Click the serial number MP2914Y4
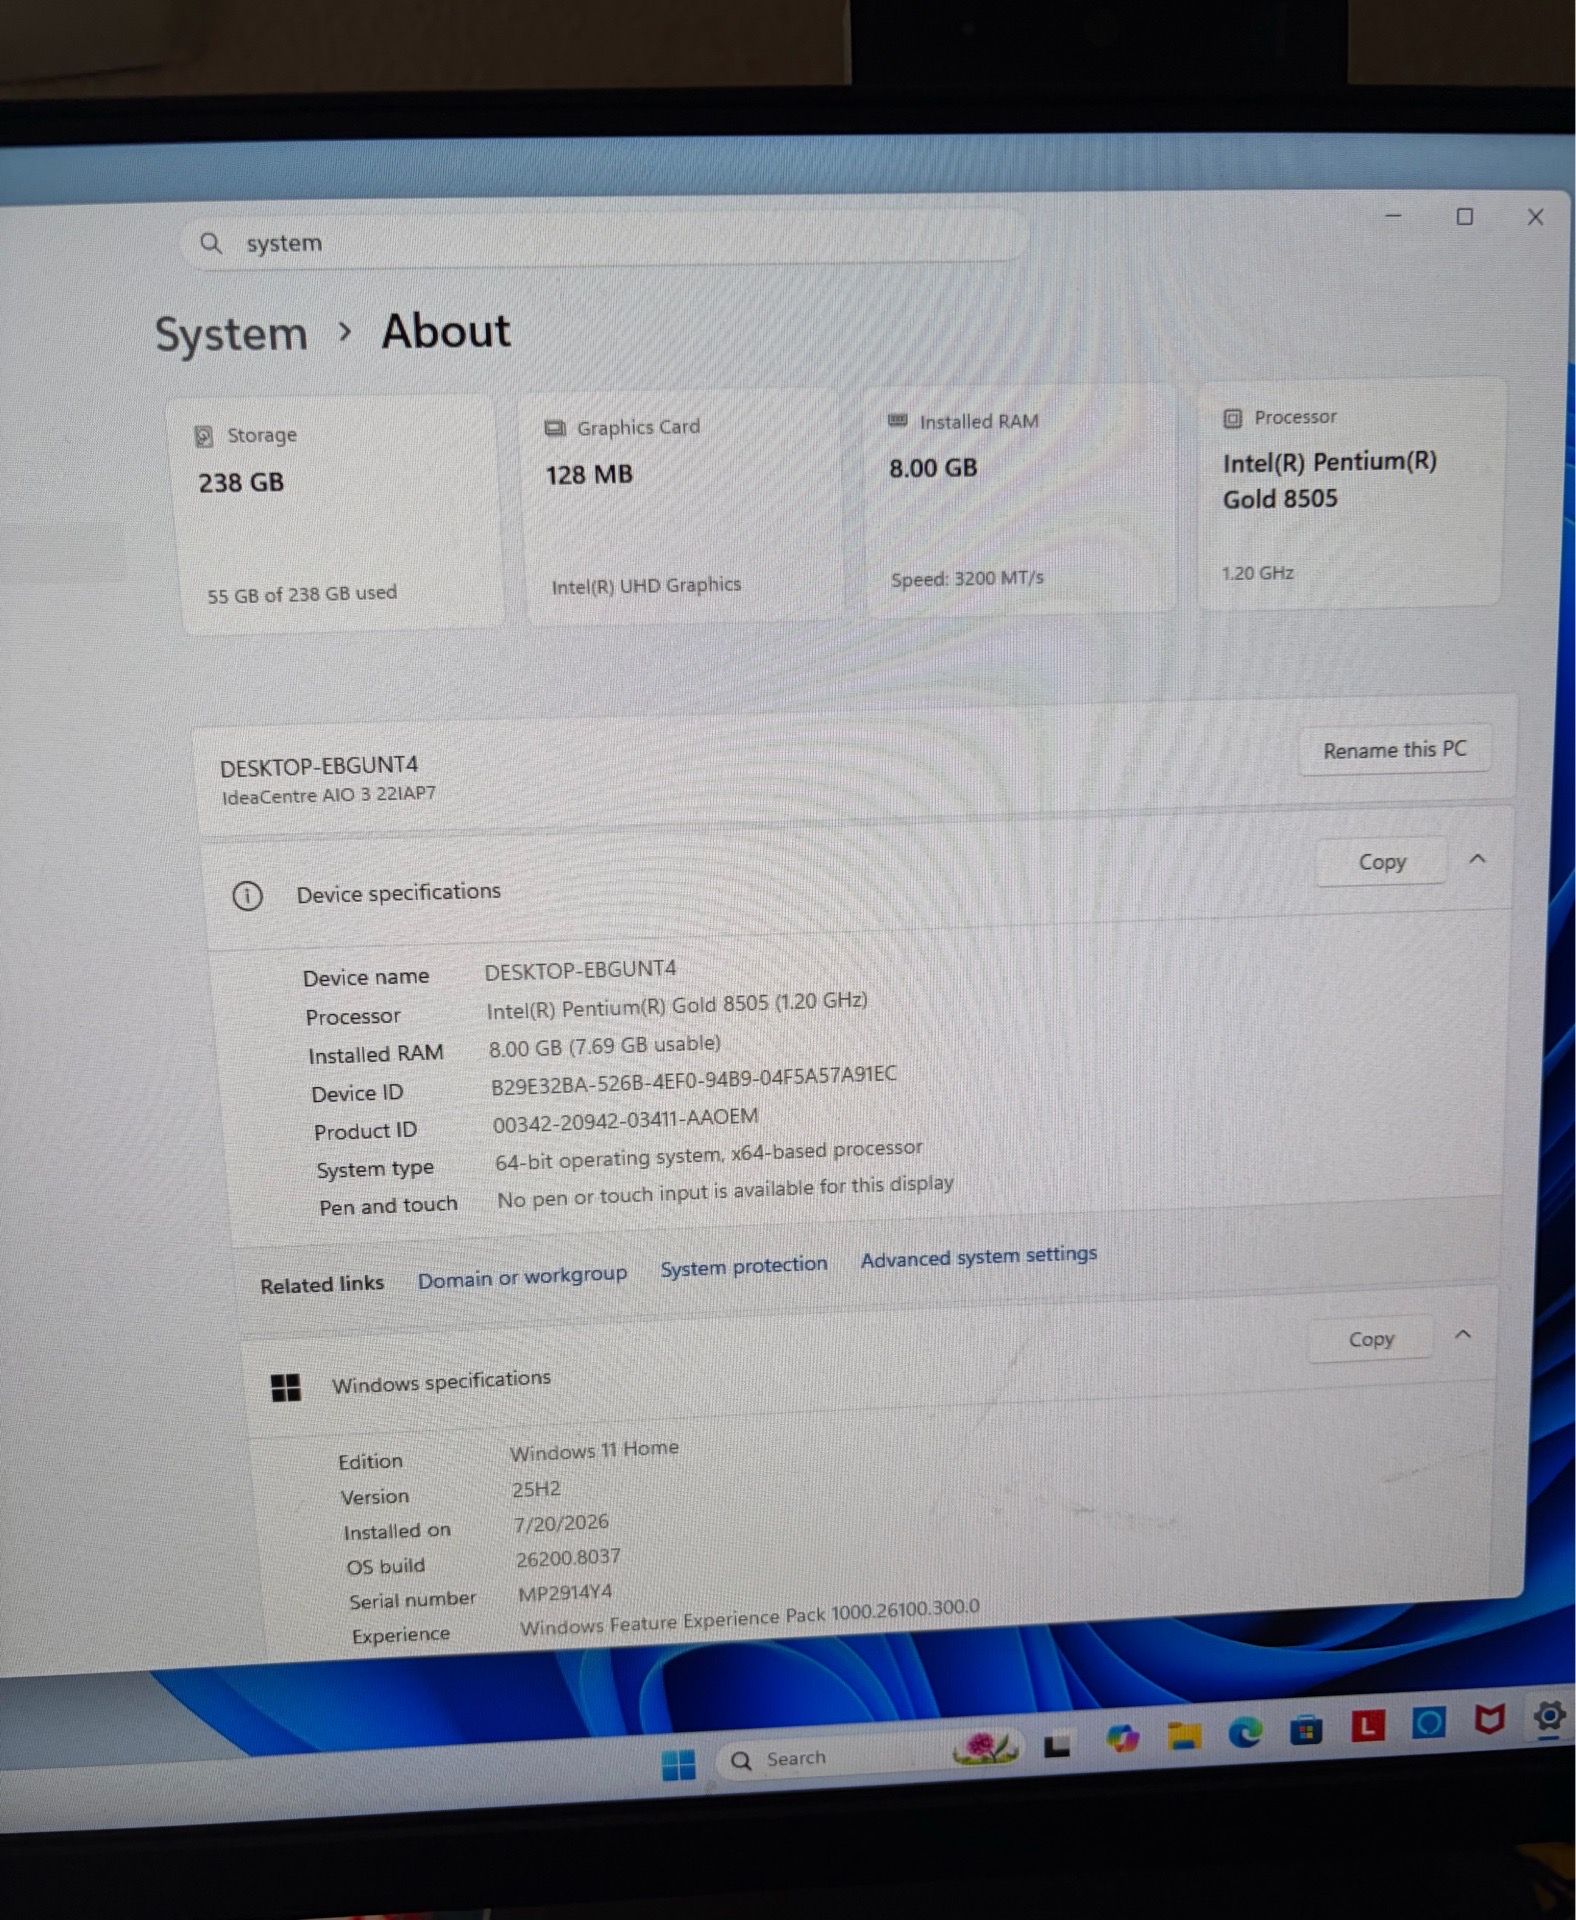Viewport: 1576px width, 1920px height. pyautogui.click(x=565, y=1593)
